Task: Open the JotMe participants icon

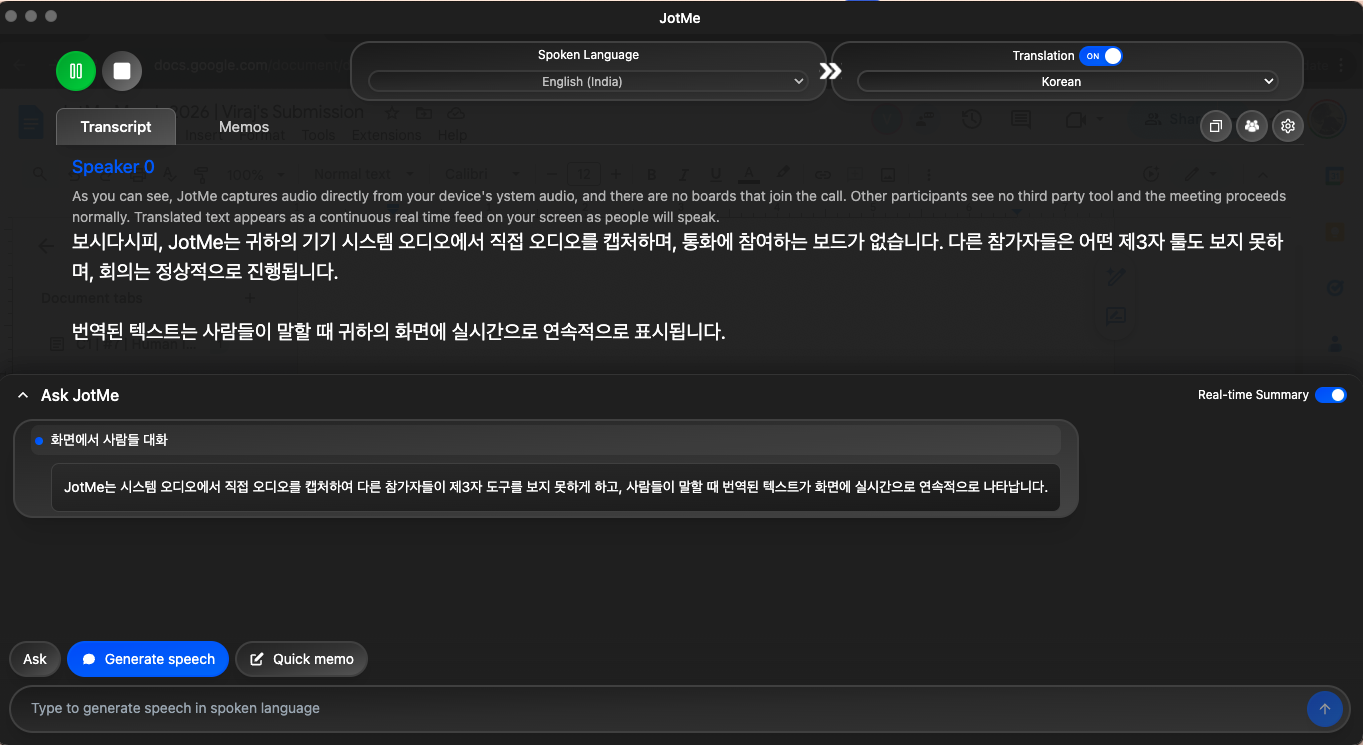Action: tap(1252, 126)
